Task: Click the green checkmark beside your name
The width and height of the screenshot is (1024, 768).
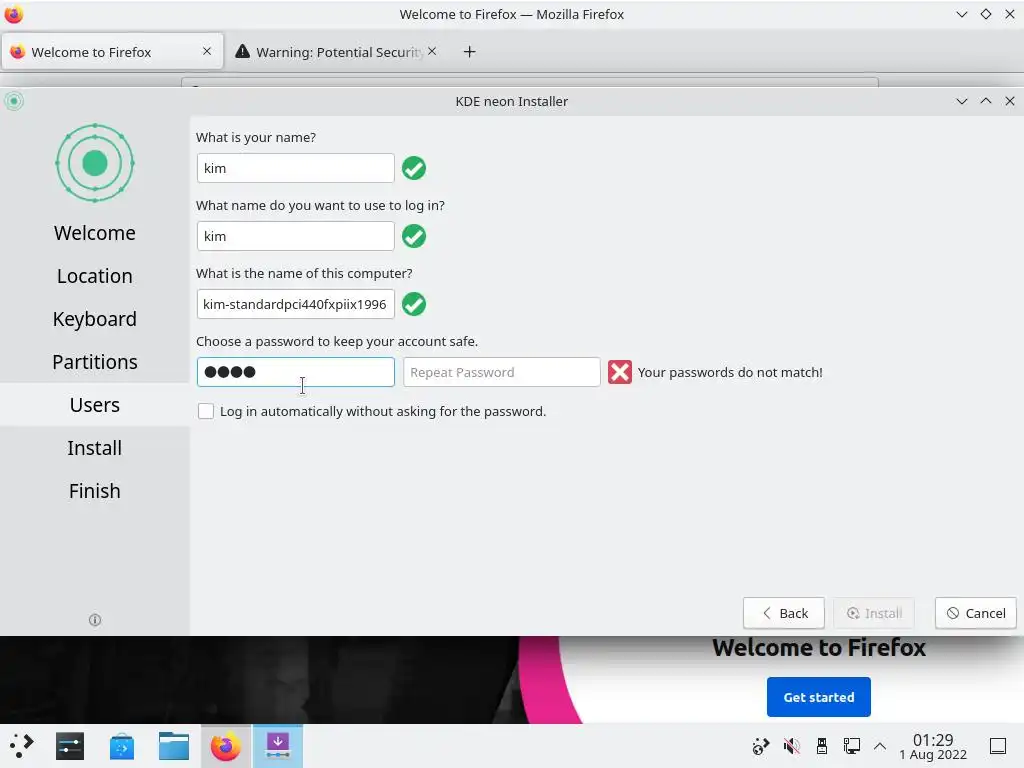Action: click(x=414, y=168)
